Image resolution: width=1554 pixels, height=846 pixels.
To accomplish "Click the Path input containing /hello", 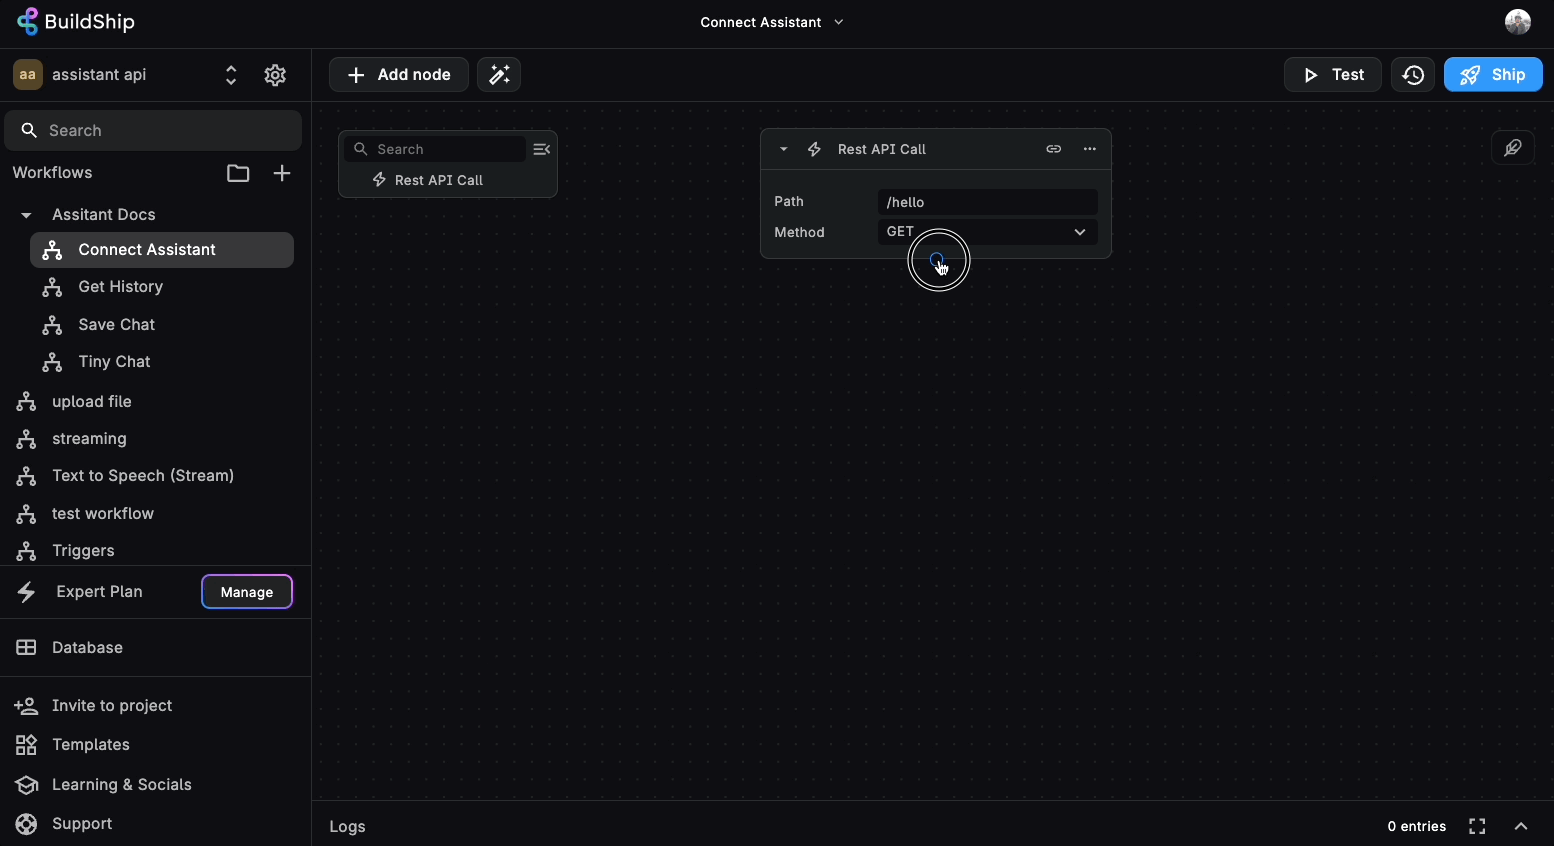I will [x=987, y=201].
